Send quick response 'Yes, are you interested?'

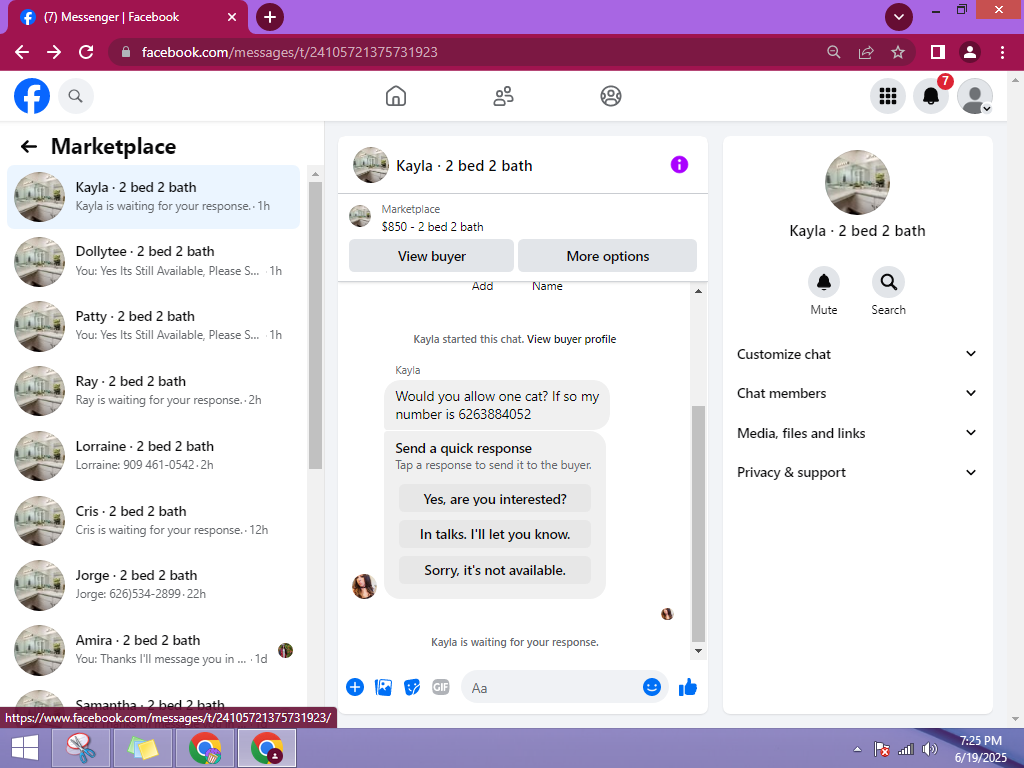[x=495, y=499]
